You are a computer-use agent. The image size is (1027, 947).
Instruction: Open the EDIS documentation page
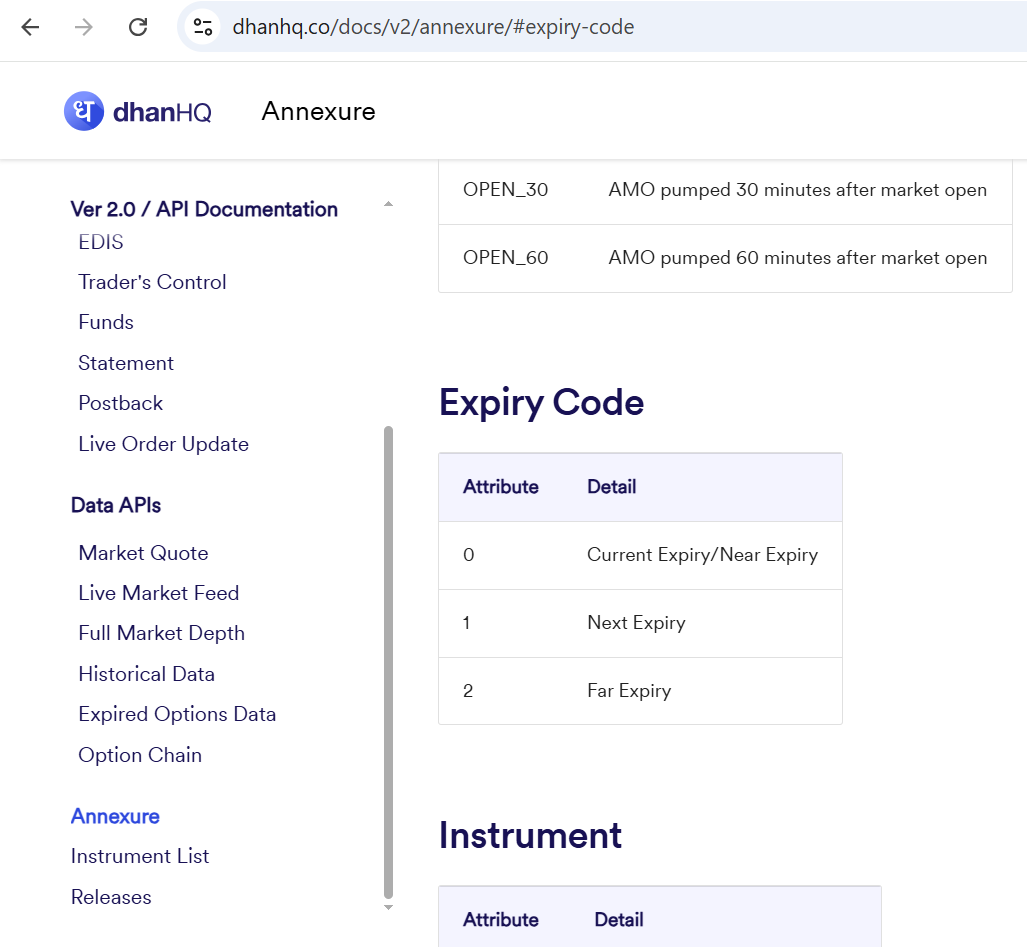tap(101, 242)
